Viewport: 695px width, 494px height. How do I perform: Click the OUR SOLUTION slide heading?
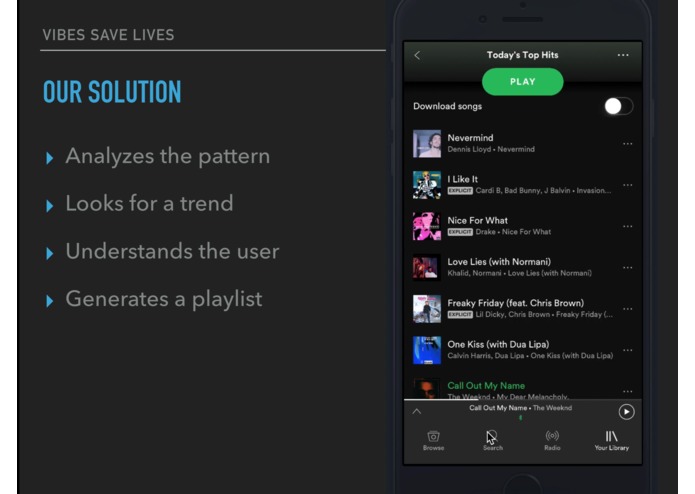coord(112,92)
